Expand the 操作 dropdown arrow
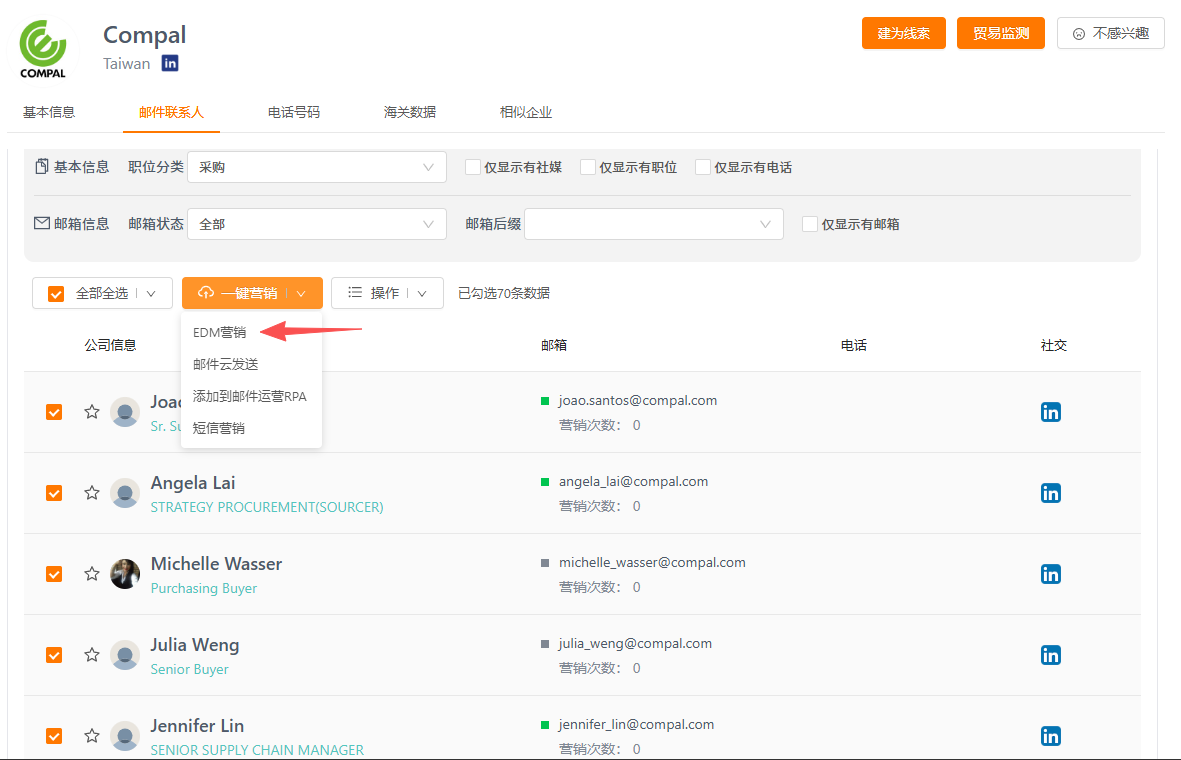Viewport: 1181px width, 760px height. pos(422,294)
